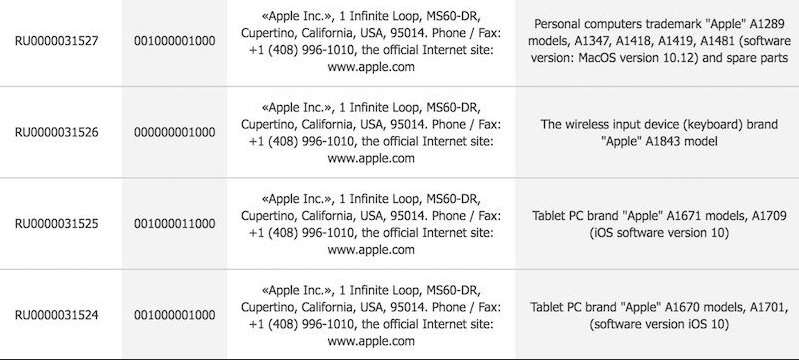
Task: Click code 001000011000 in third row
Action: point(175,223)
